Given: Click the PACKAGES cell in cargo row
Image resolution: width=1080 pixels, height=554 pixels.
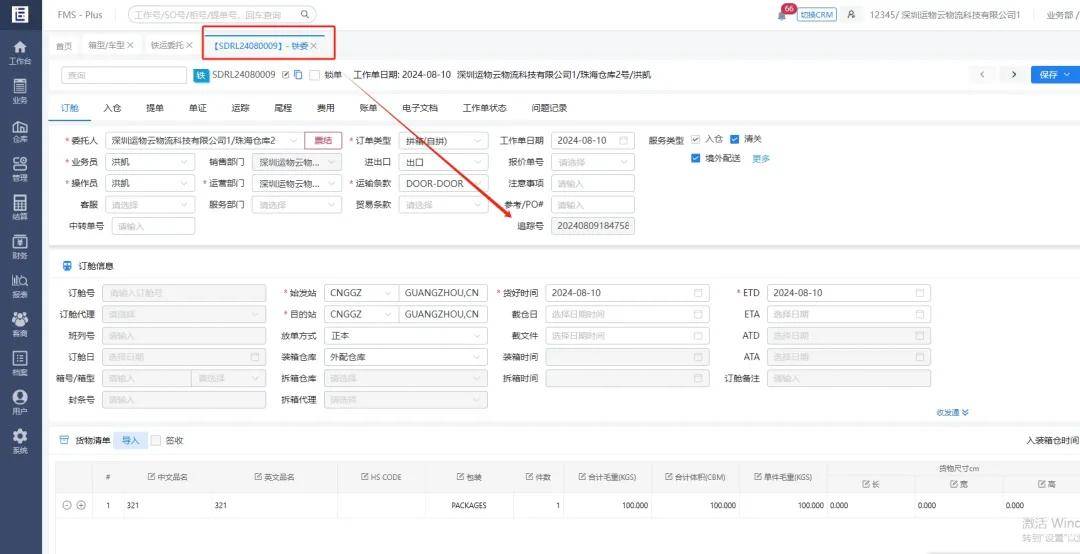Looking at the screenshot, I should [x=469, y=505].
